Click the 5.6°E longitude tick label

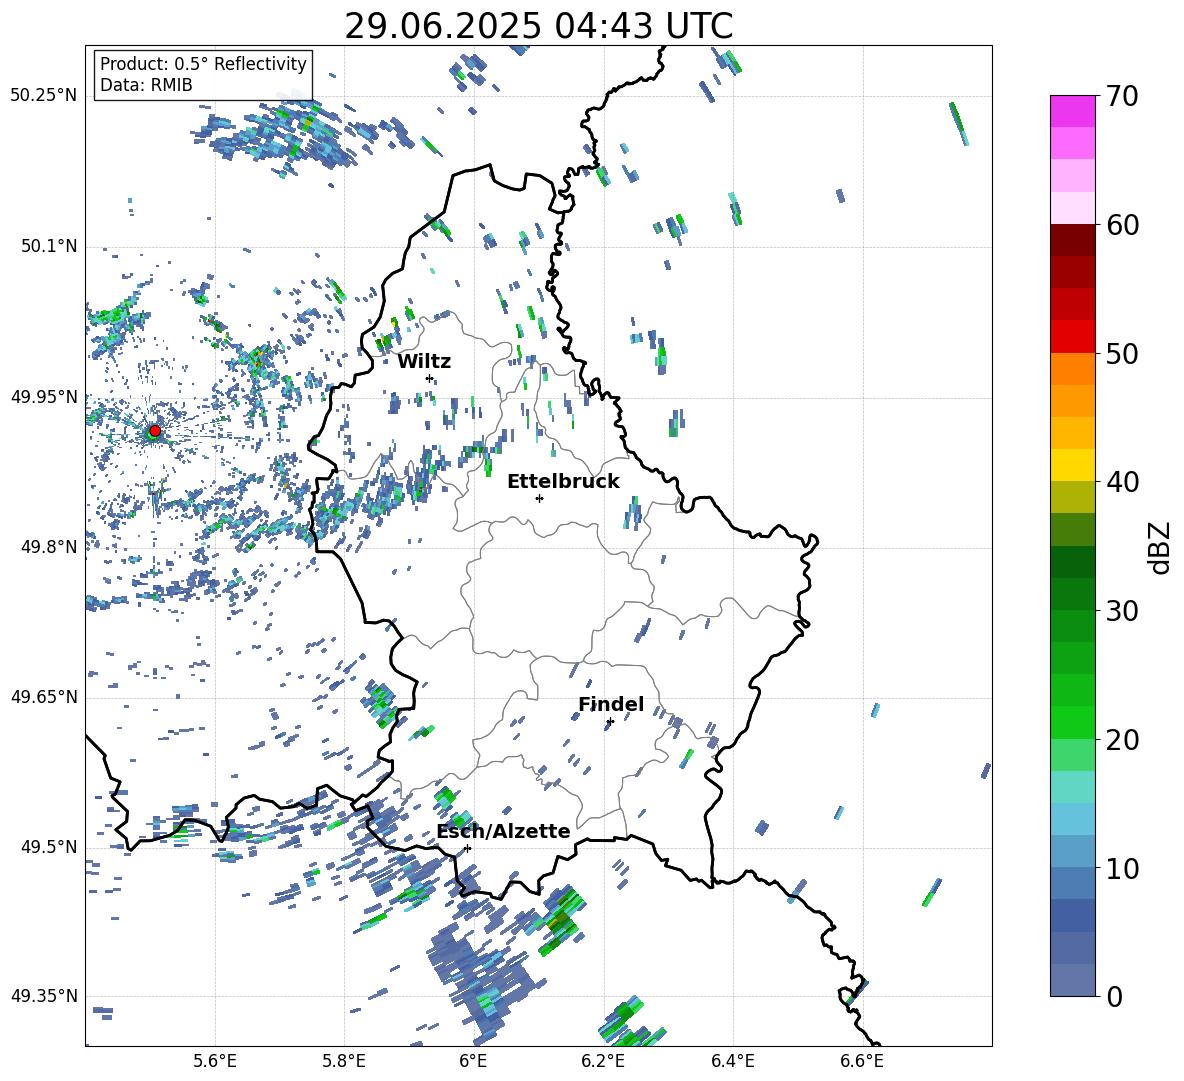point(215,1061)
